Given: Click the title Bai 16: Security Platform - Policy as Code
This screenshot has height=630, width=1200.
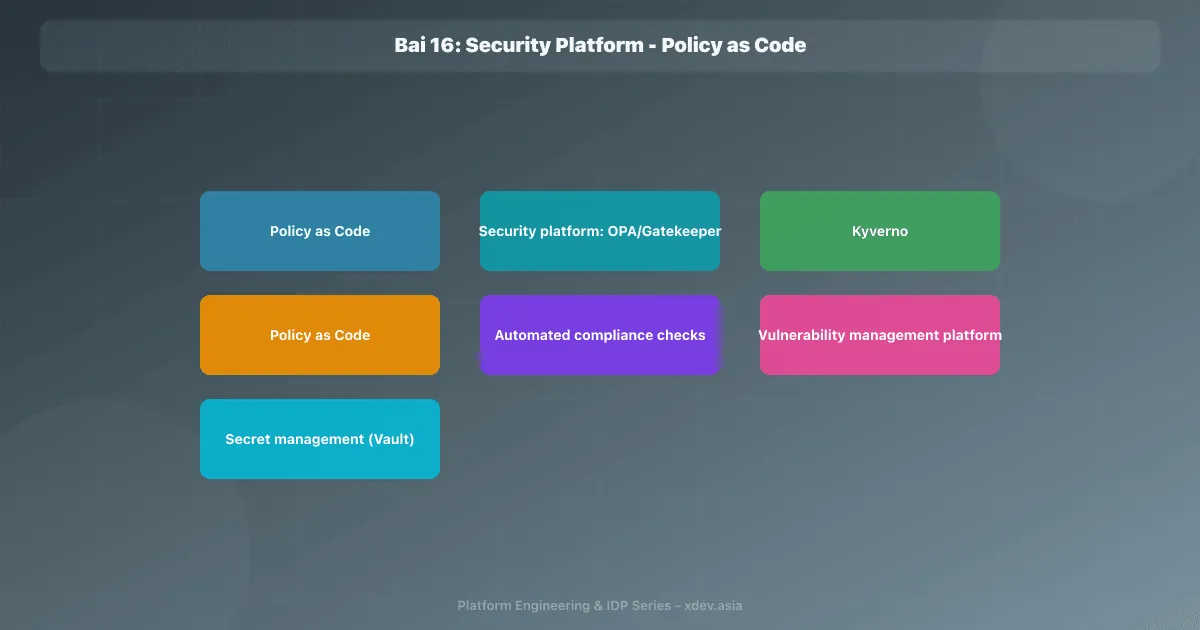Looking at the screenshot, I should click(600, 45).
